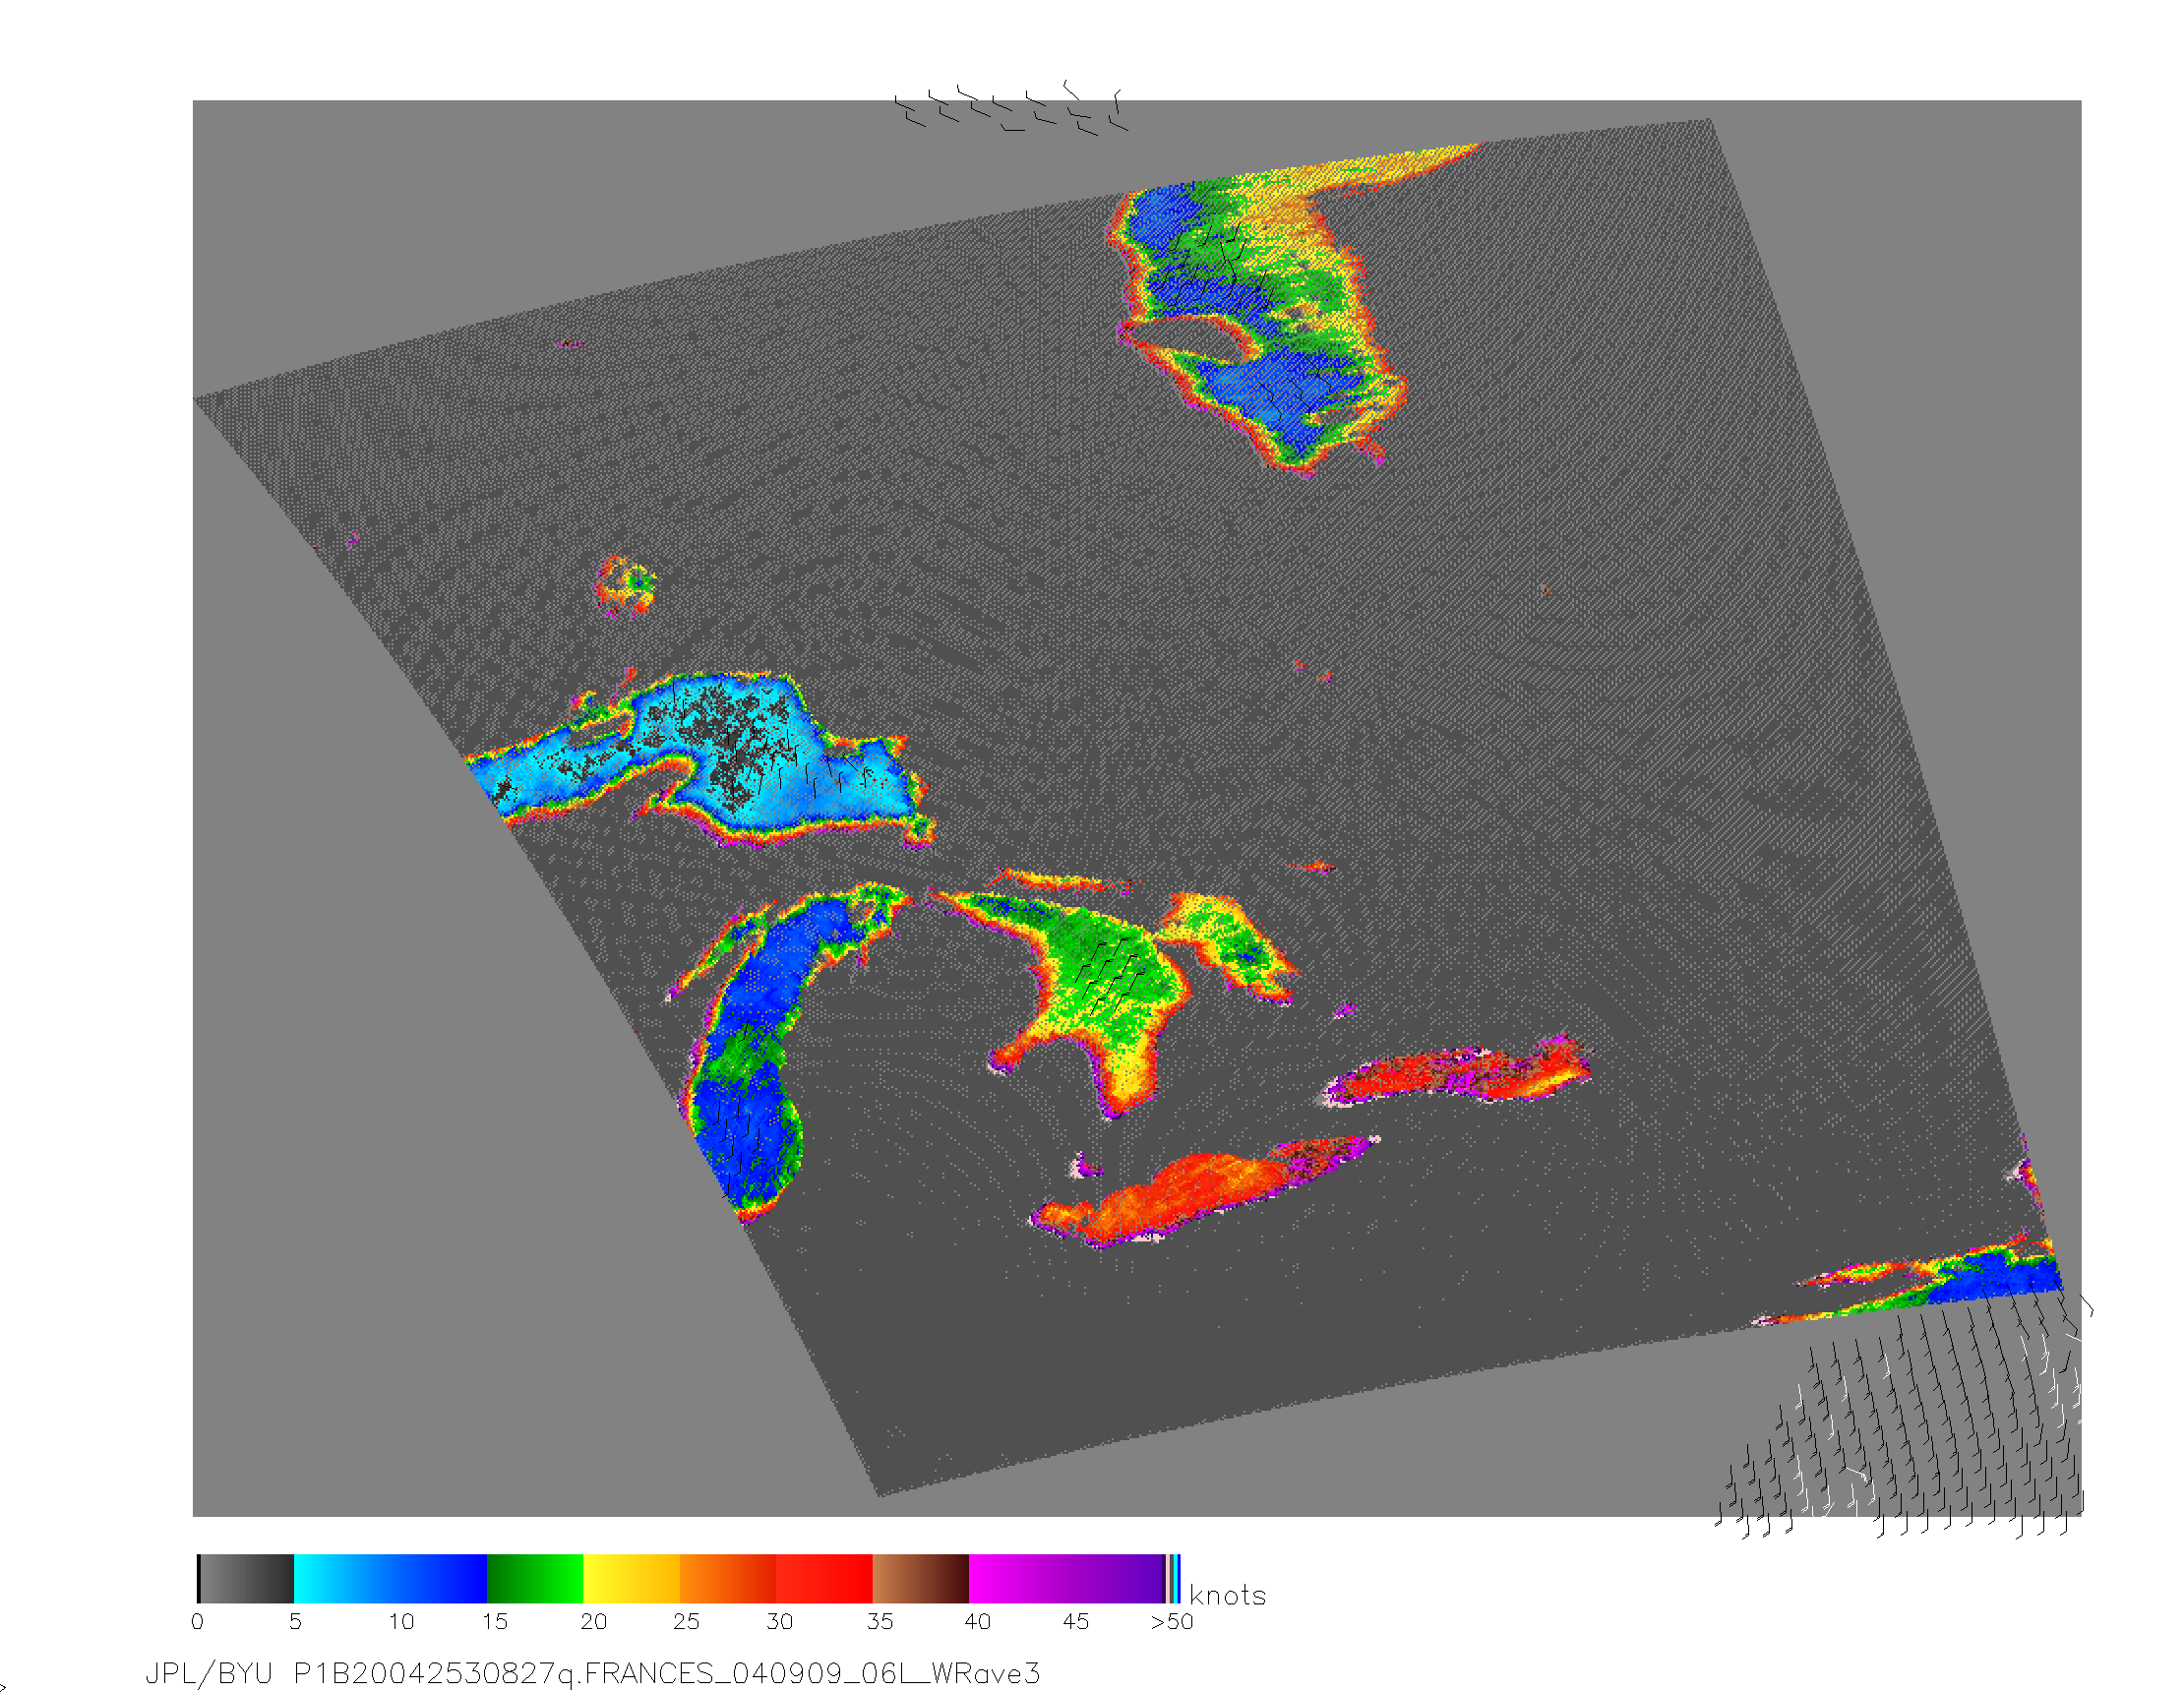Viewport: 2184px width, 1692px height.
Task: Click the '35' tick label on the scale
Action: pyautogui.click(x=880, y=1622)
